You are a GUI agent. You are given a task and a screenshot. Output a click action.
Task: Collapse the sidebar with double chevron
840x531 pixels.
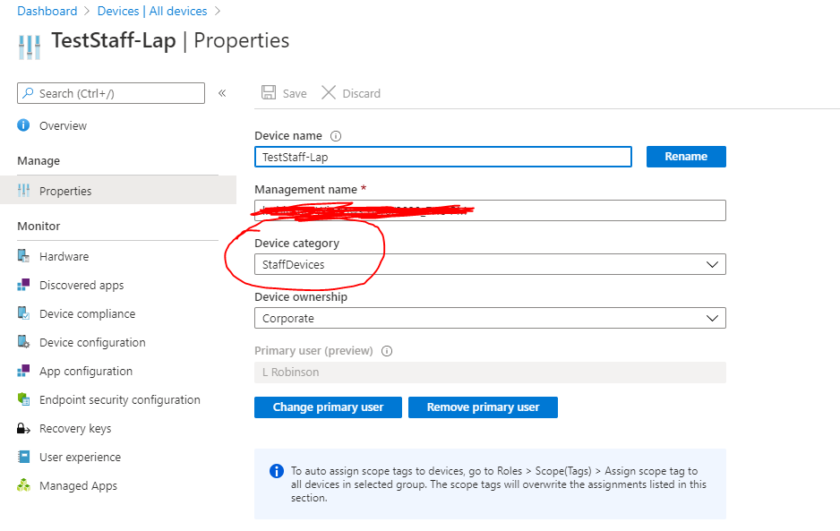[x=222, y=93]
